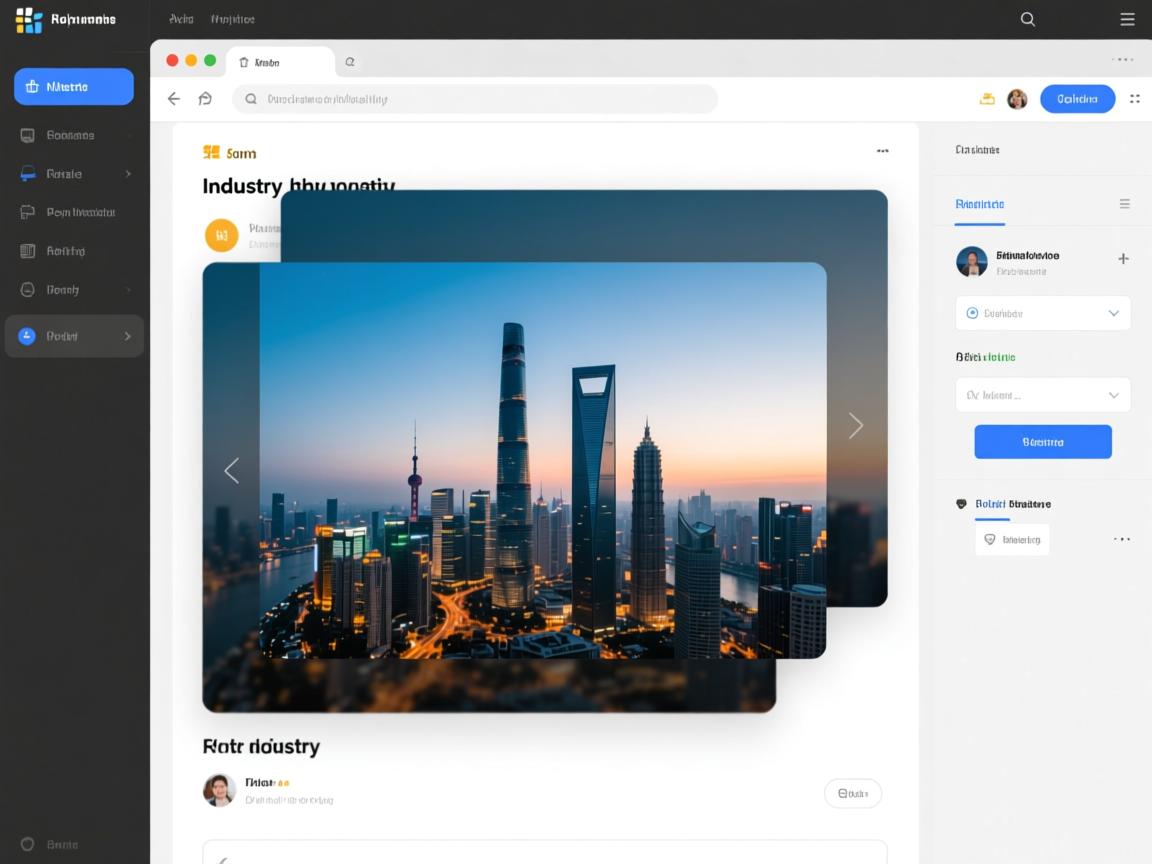Select the blue highlighted sidebar top item
The width and height of the screenshot is (1152, 864).
click(x=74, y=87)
